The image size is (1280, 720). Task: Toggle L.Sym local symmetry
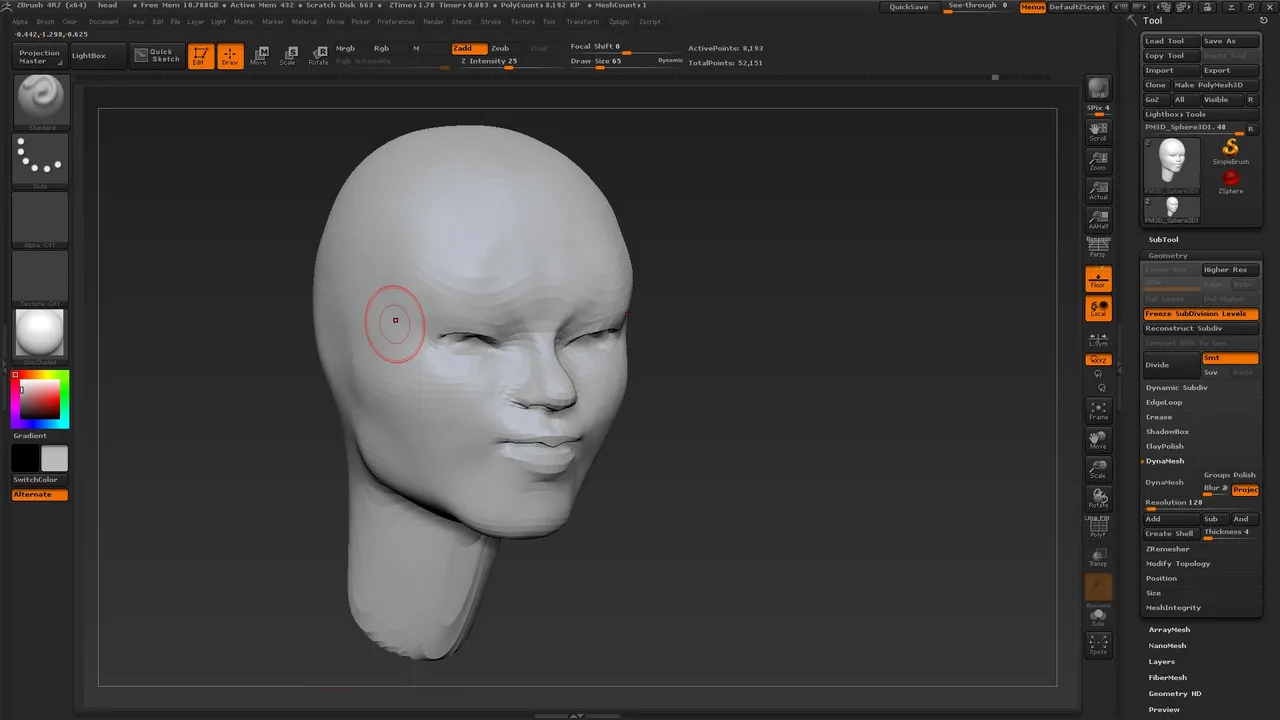[x=1098, y=339]
